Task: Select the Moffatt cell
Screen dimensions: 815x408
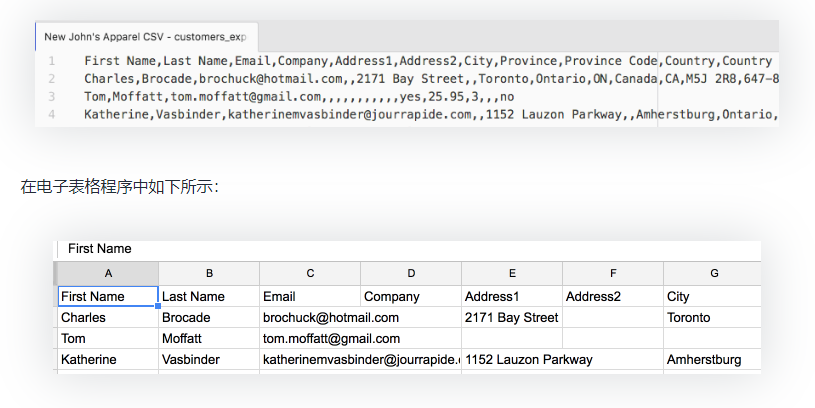Action: point(209,338)
